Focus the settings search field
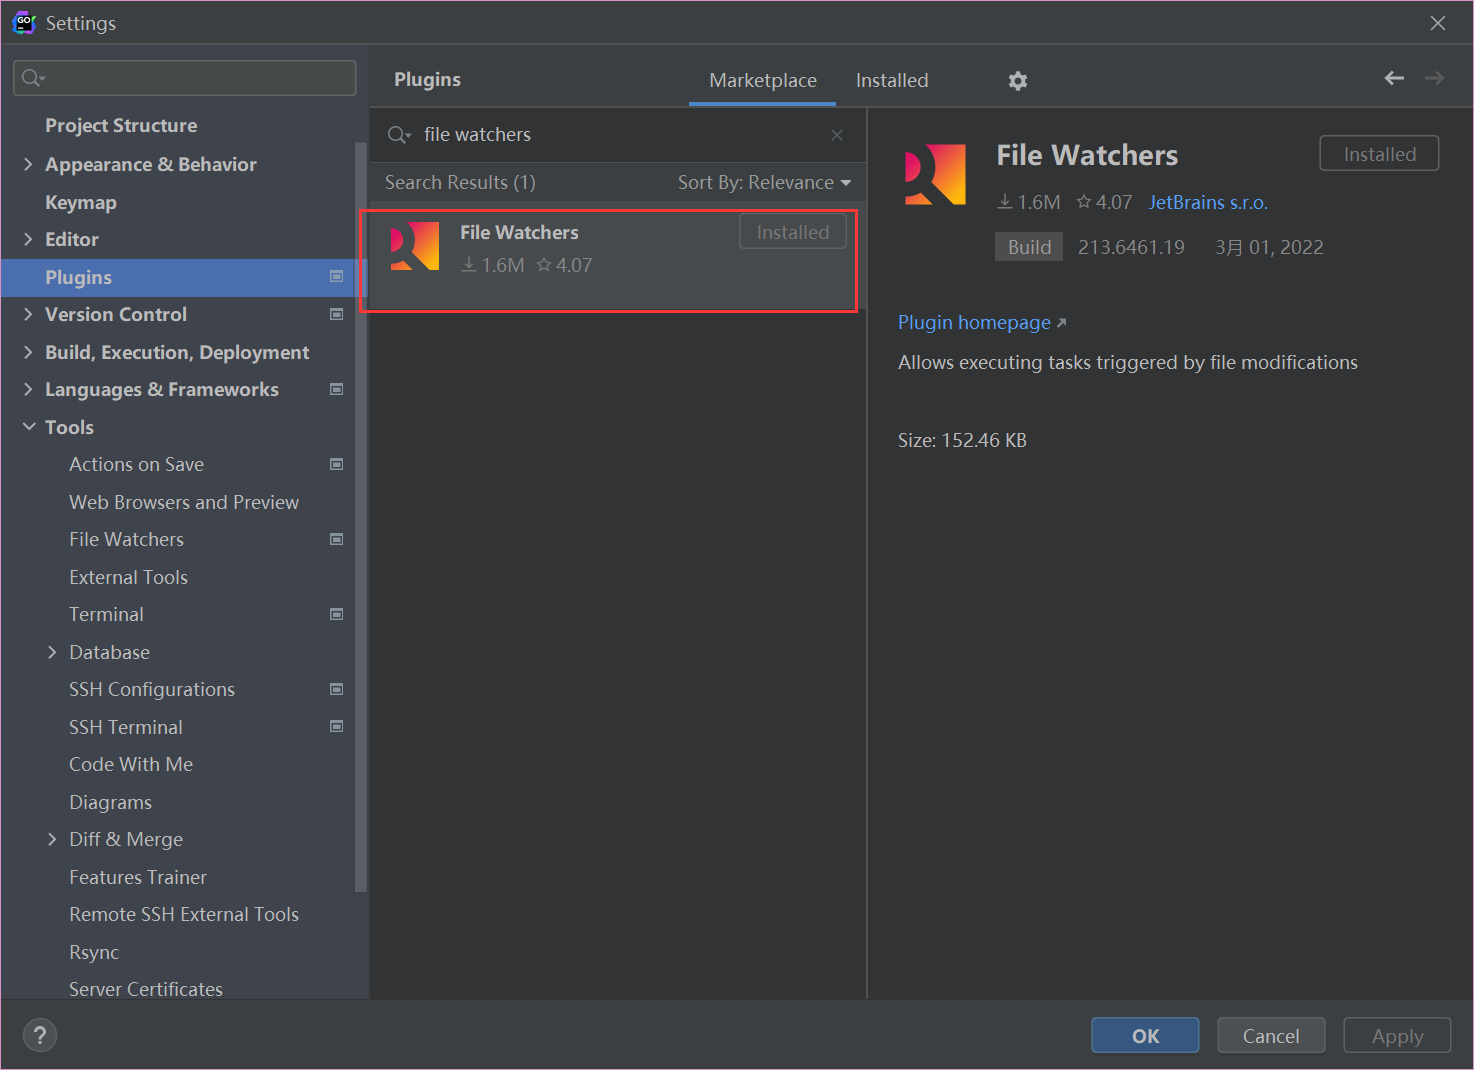Screen dimensions: 1474x1070 click(185, 78)
